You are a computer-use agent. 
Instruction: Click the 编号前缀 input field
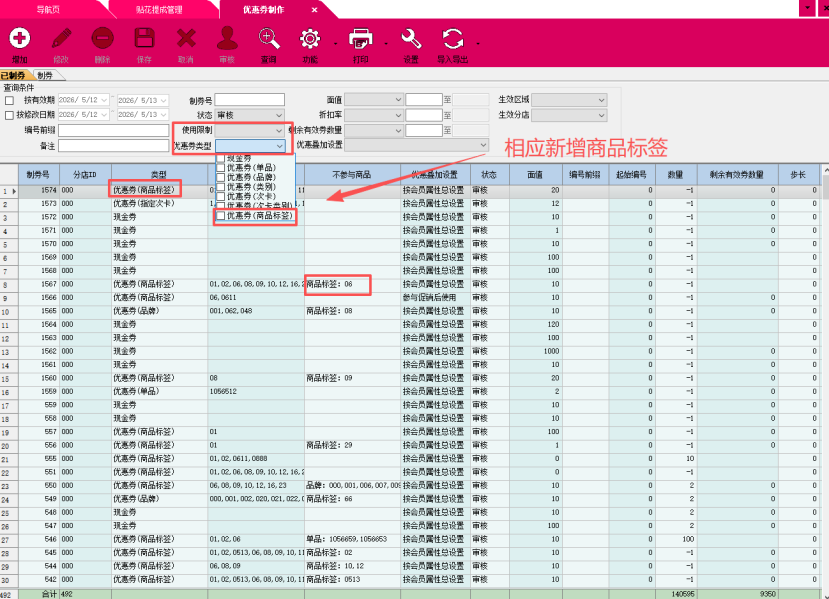tap(114, 130)
